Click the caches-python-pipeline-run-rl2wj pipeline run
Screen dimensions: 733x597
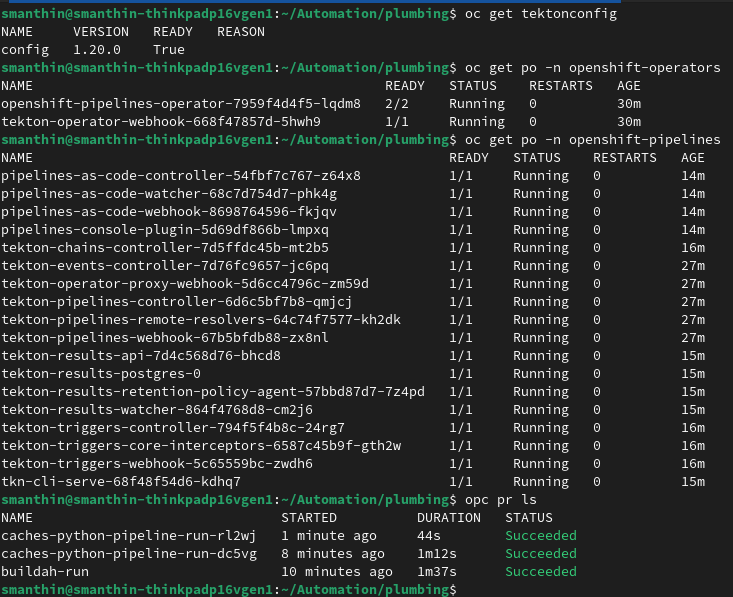[129, 535]
